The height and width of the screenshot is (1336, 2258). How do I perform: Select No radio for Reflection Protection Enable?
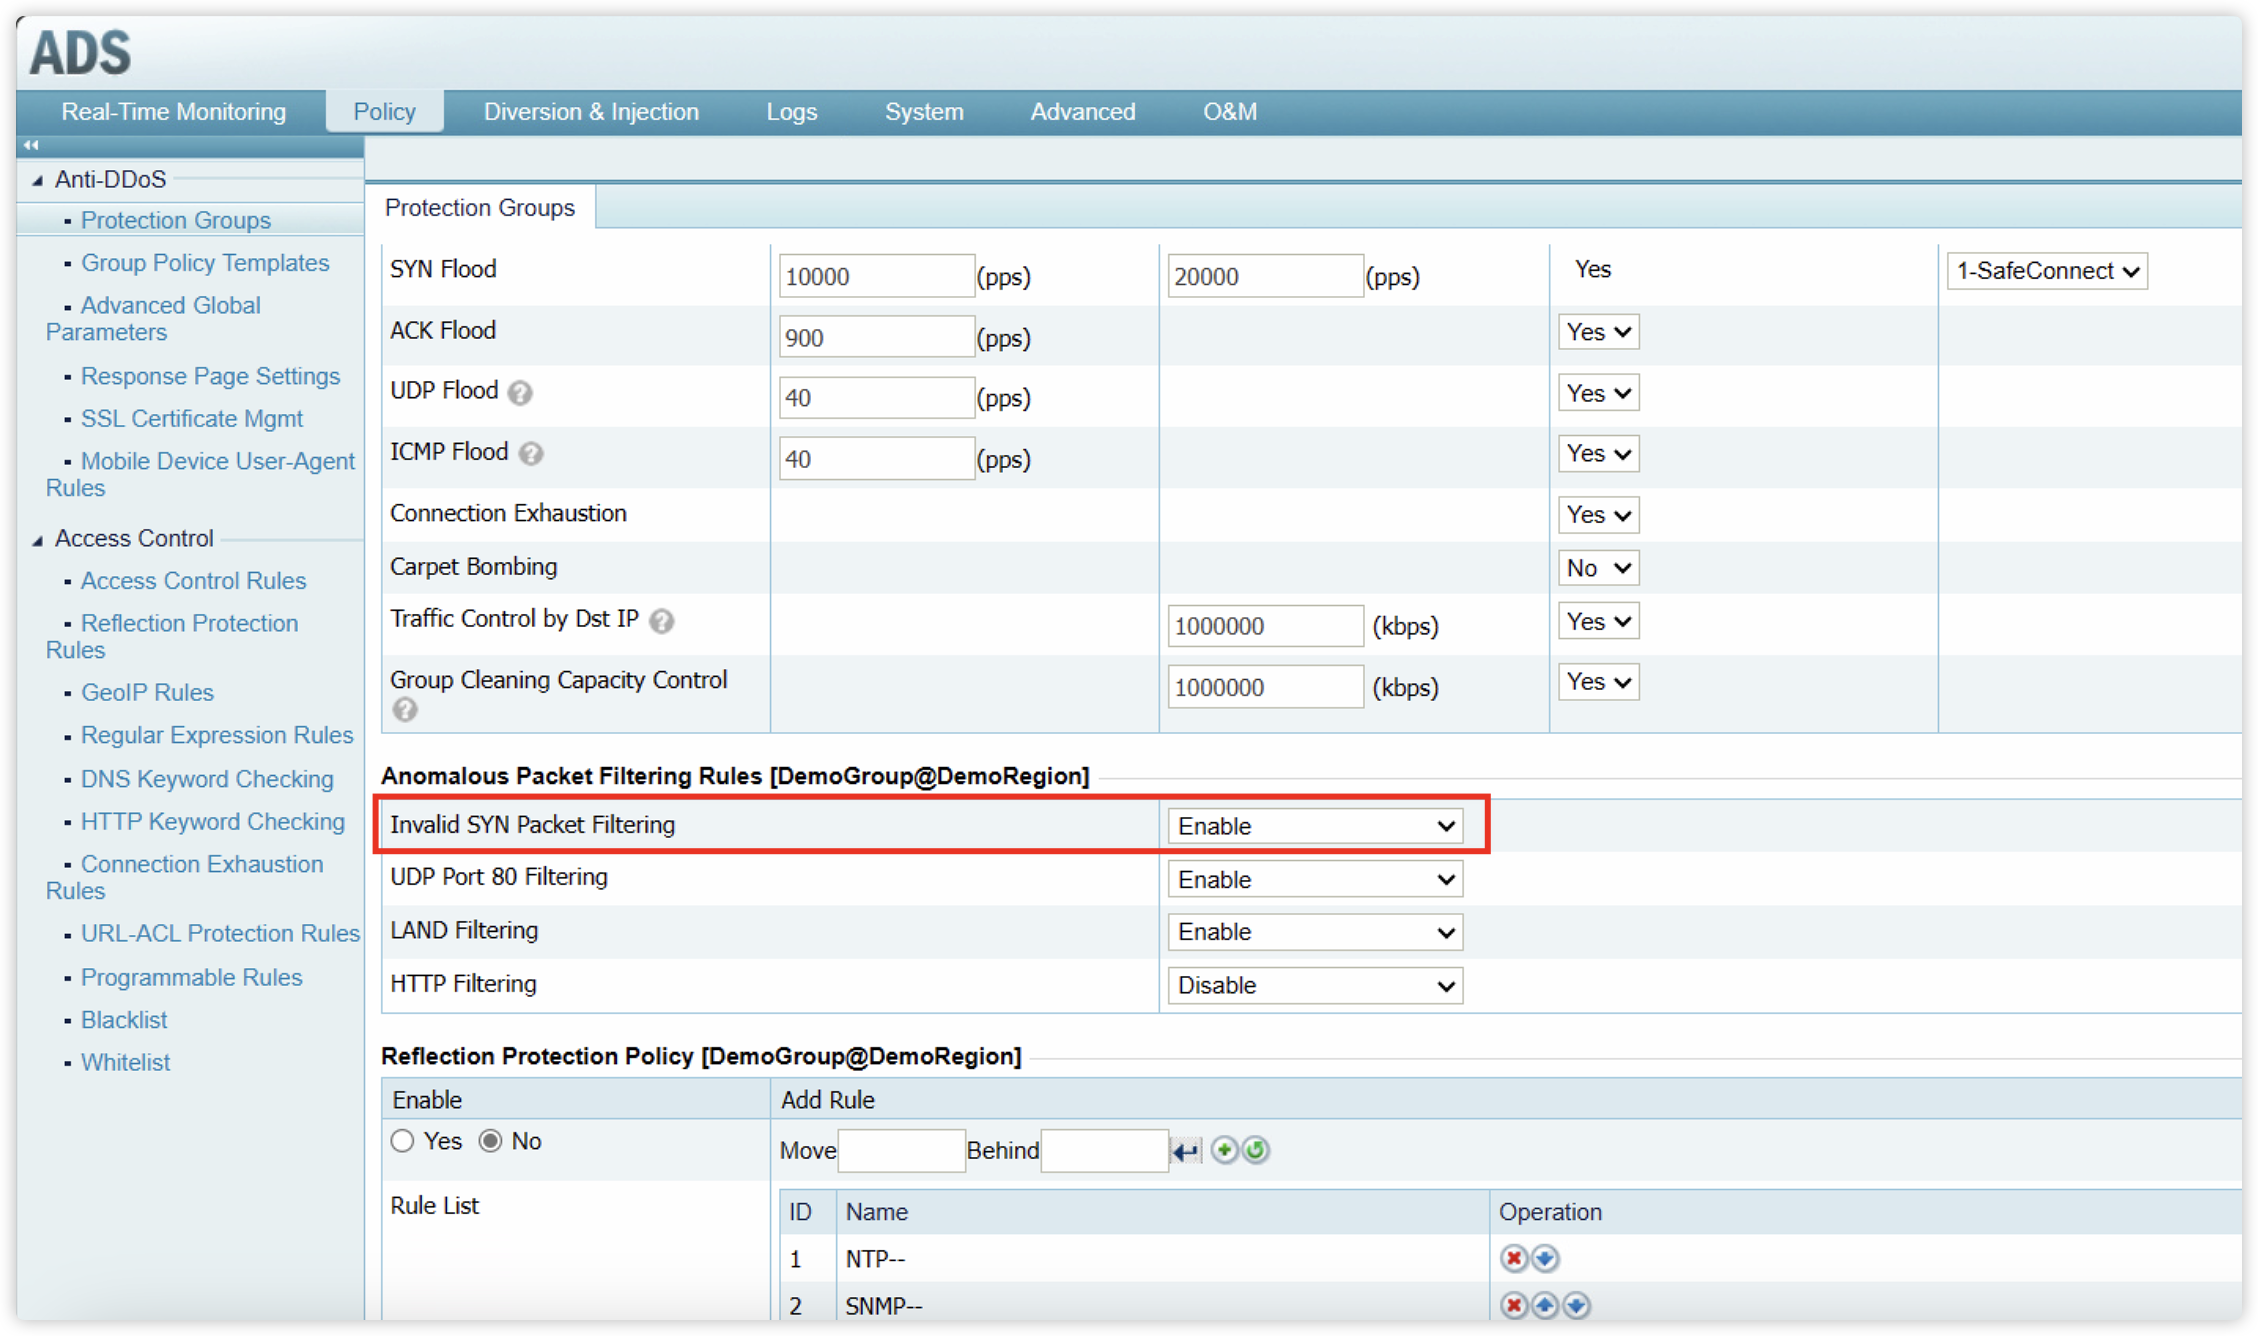(x=490, y=1141)
